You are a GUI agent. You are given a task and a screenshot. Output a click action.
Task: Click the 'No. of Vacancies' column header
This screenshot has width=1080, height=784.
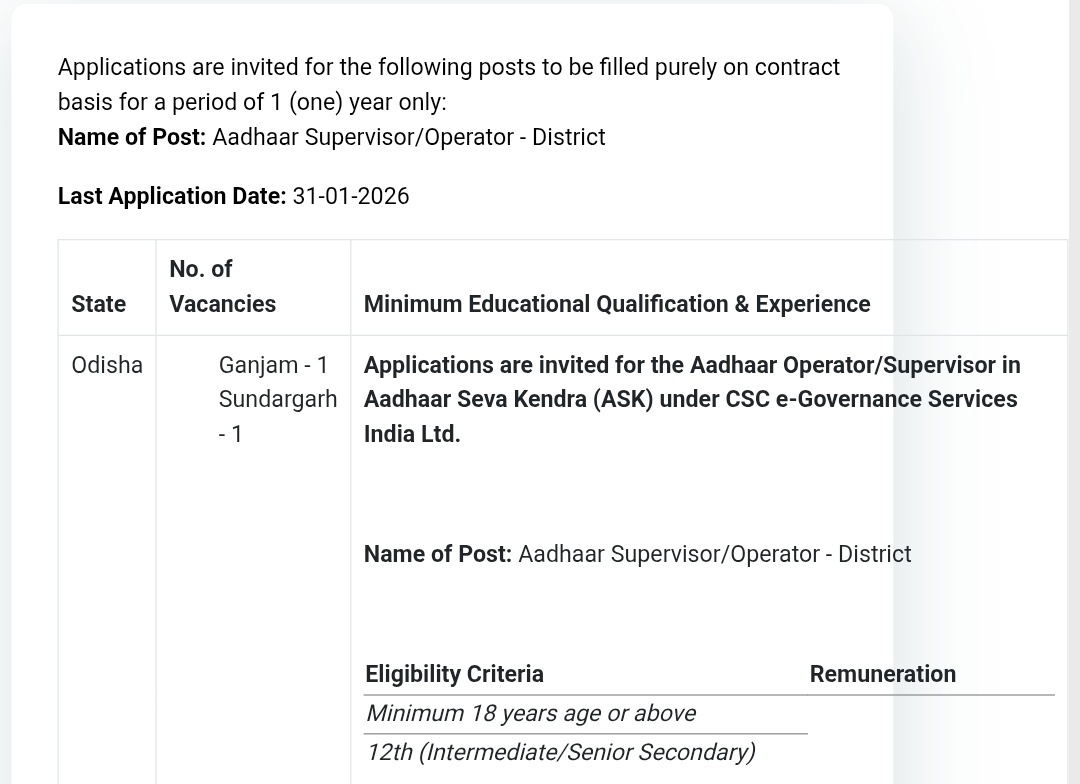[222, 287]
